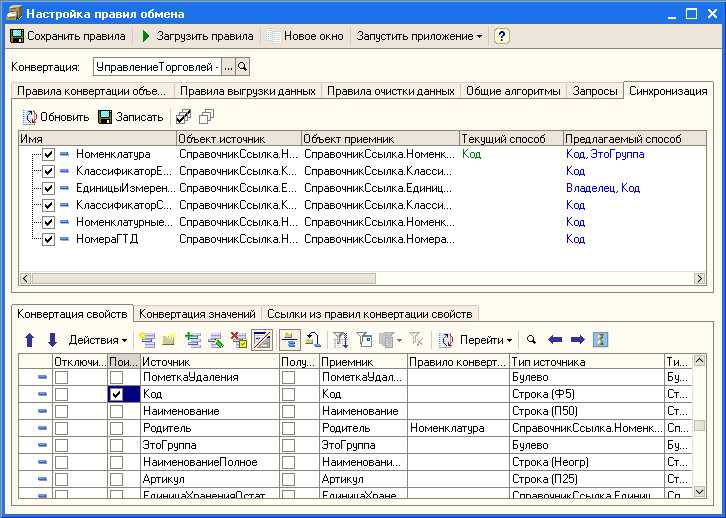Click the up arrow of properties scrollbar
Image resolution: width=726 pixels, height=518 pixels.
700,360
